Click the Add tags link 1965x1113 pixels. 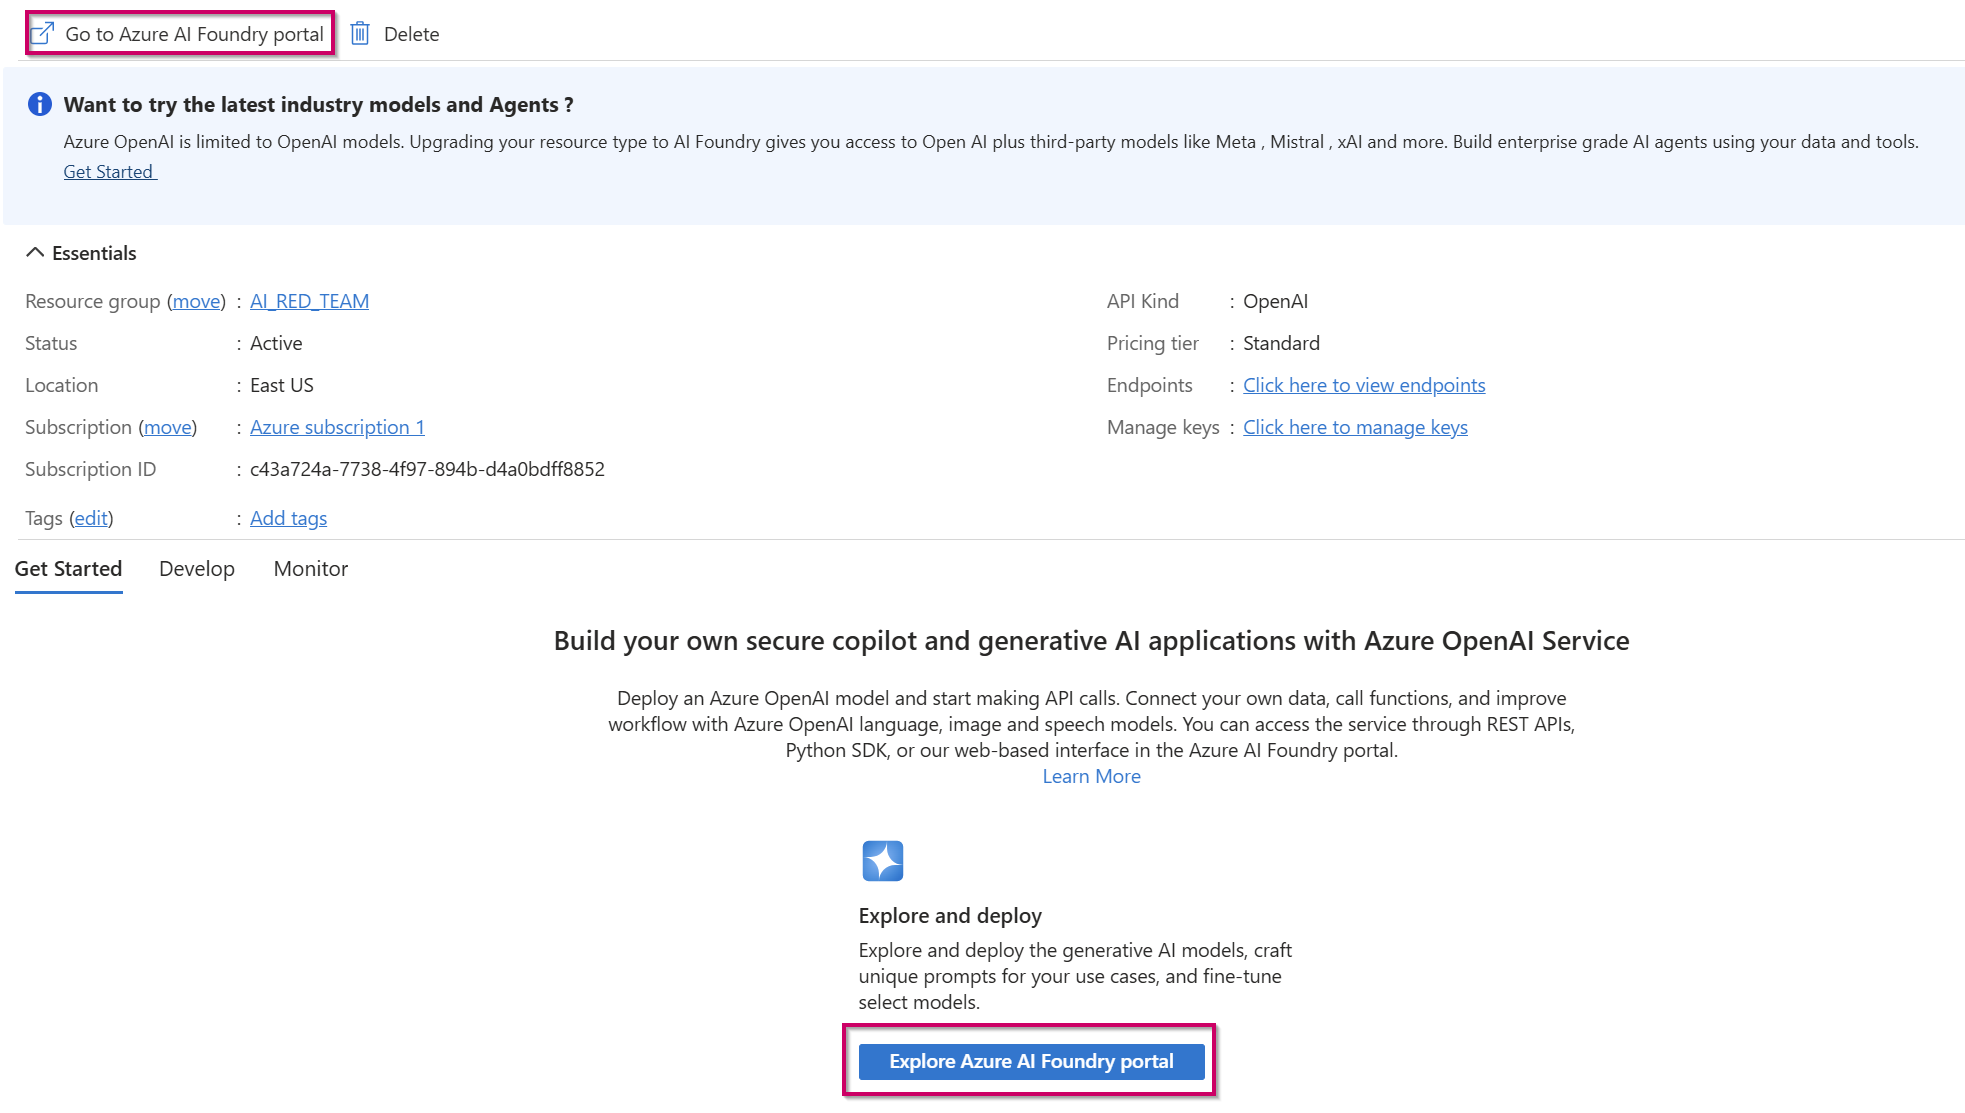(288, 518)
